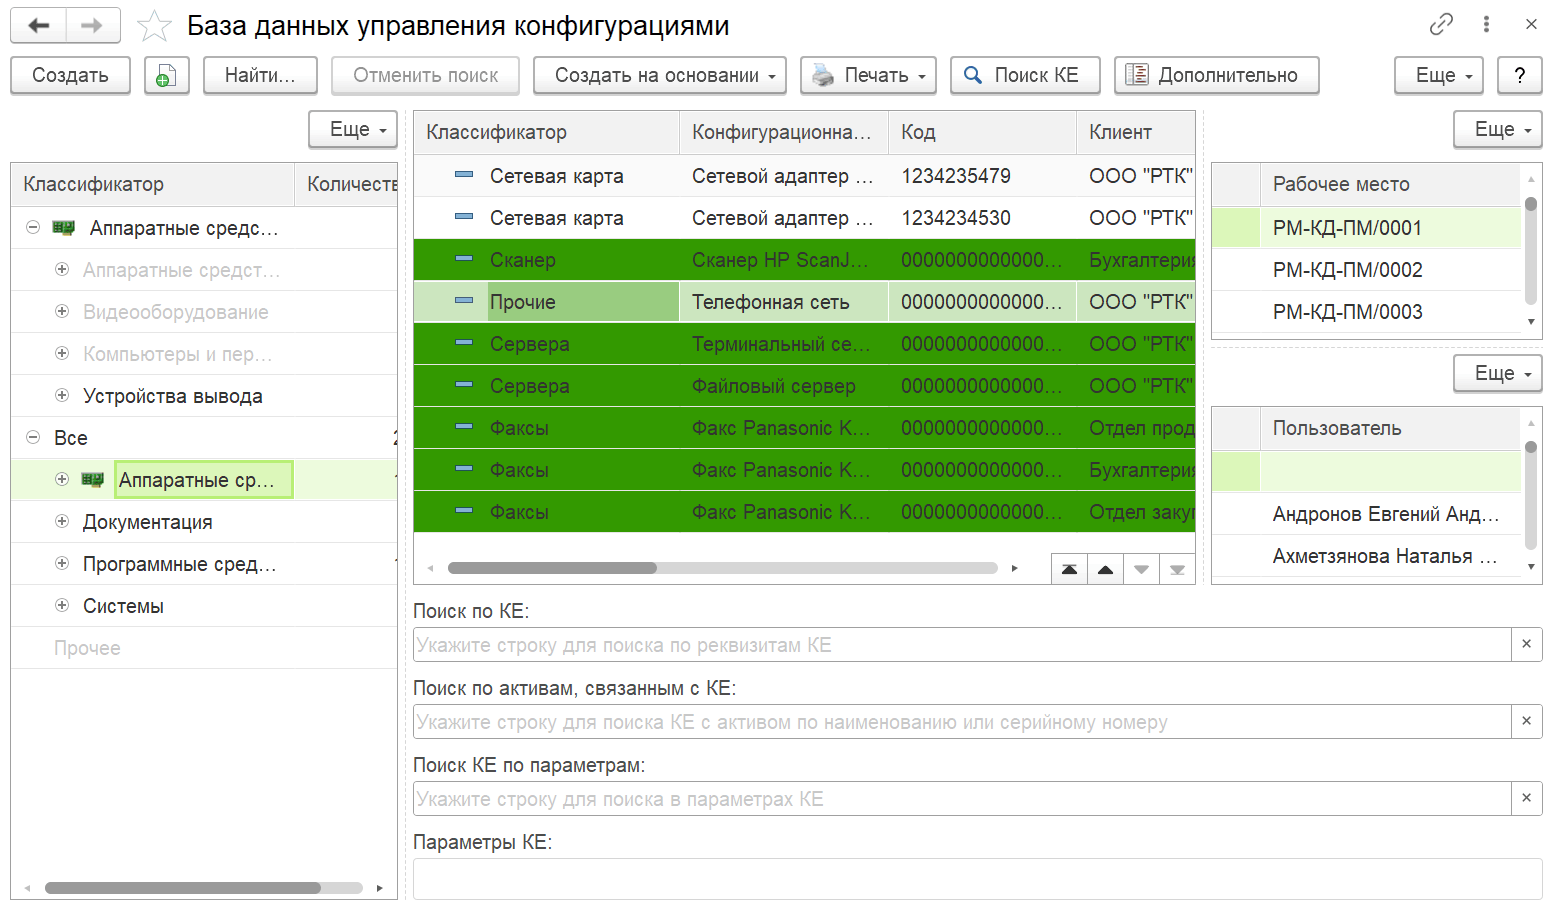Open Еще menu above the classifier tree

(x=353, y=129)
